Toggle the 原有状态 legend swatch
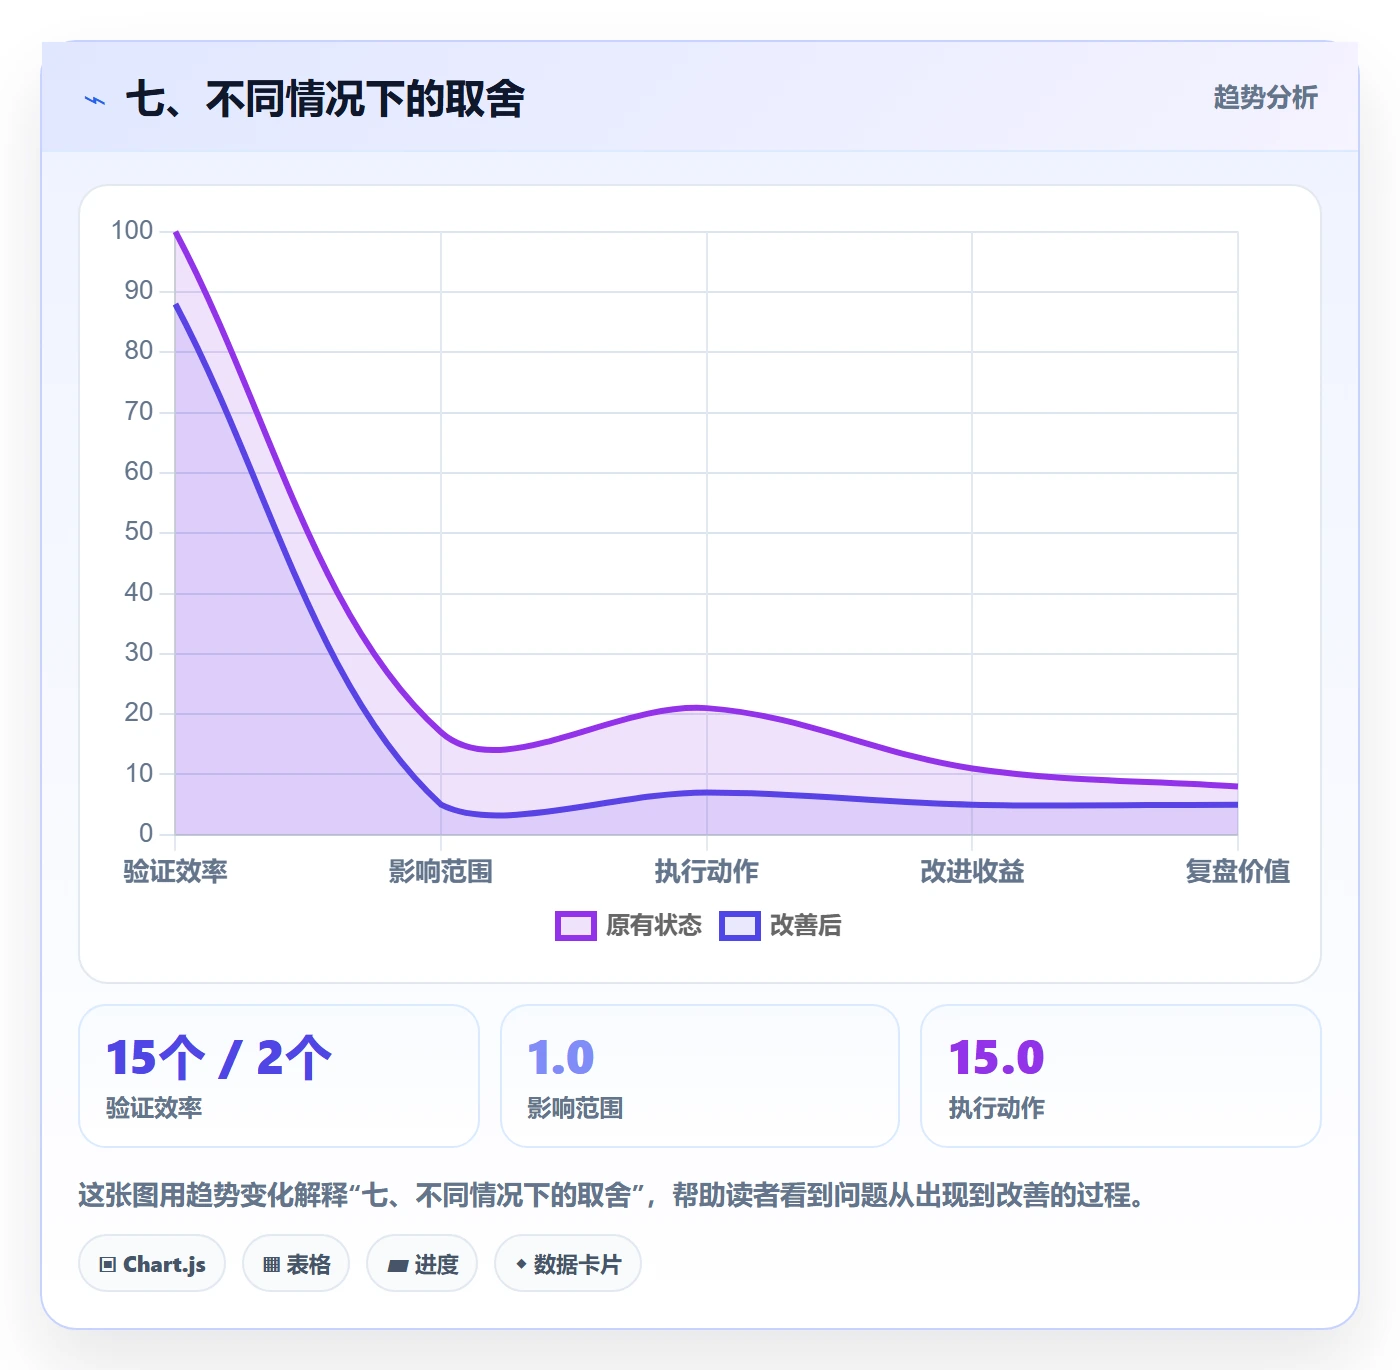 576,926
